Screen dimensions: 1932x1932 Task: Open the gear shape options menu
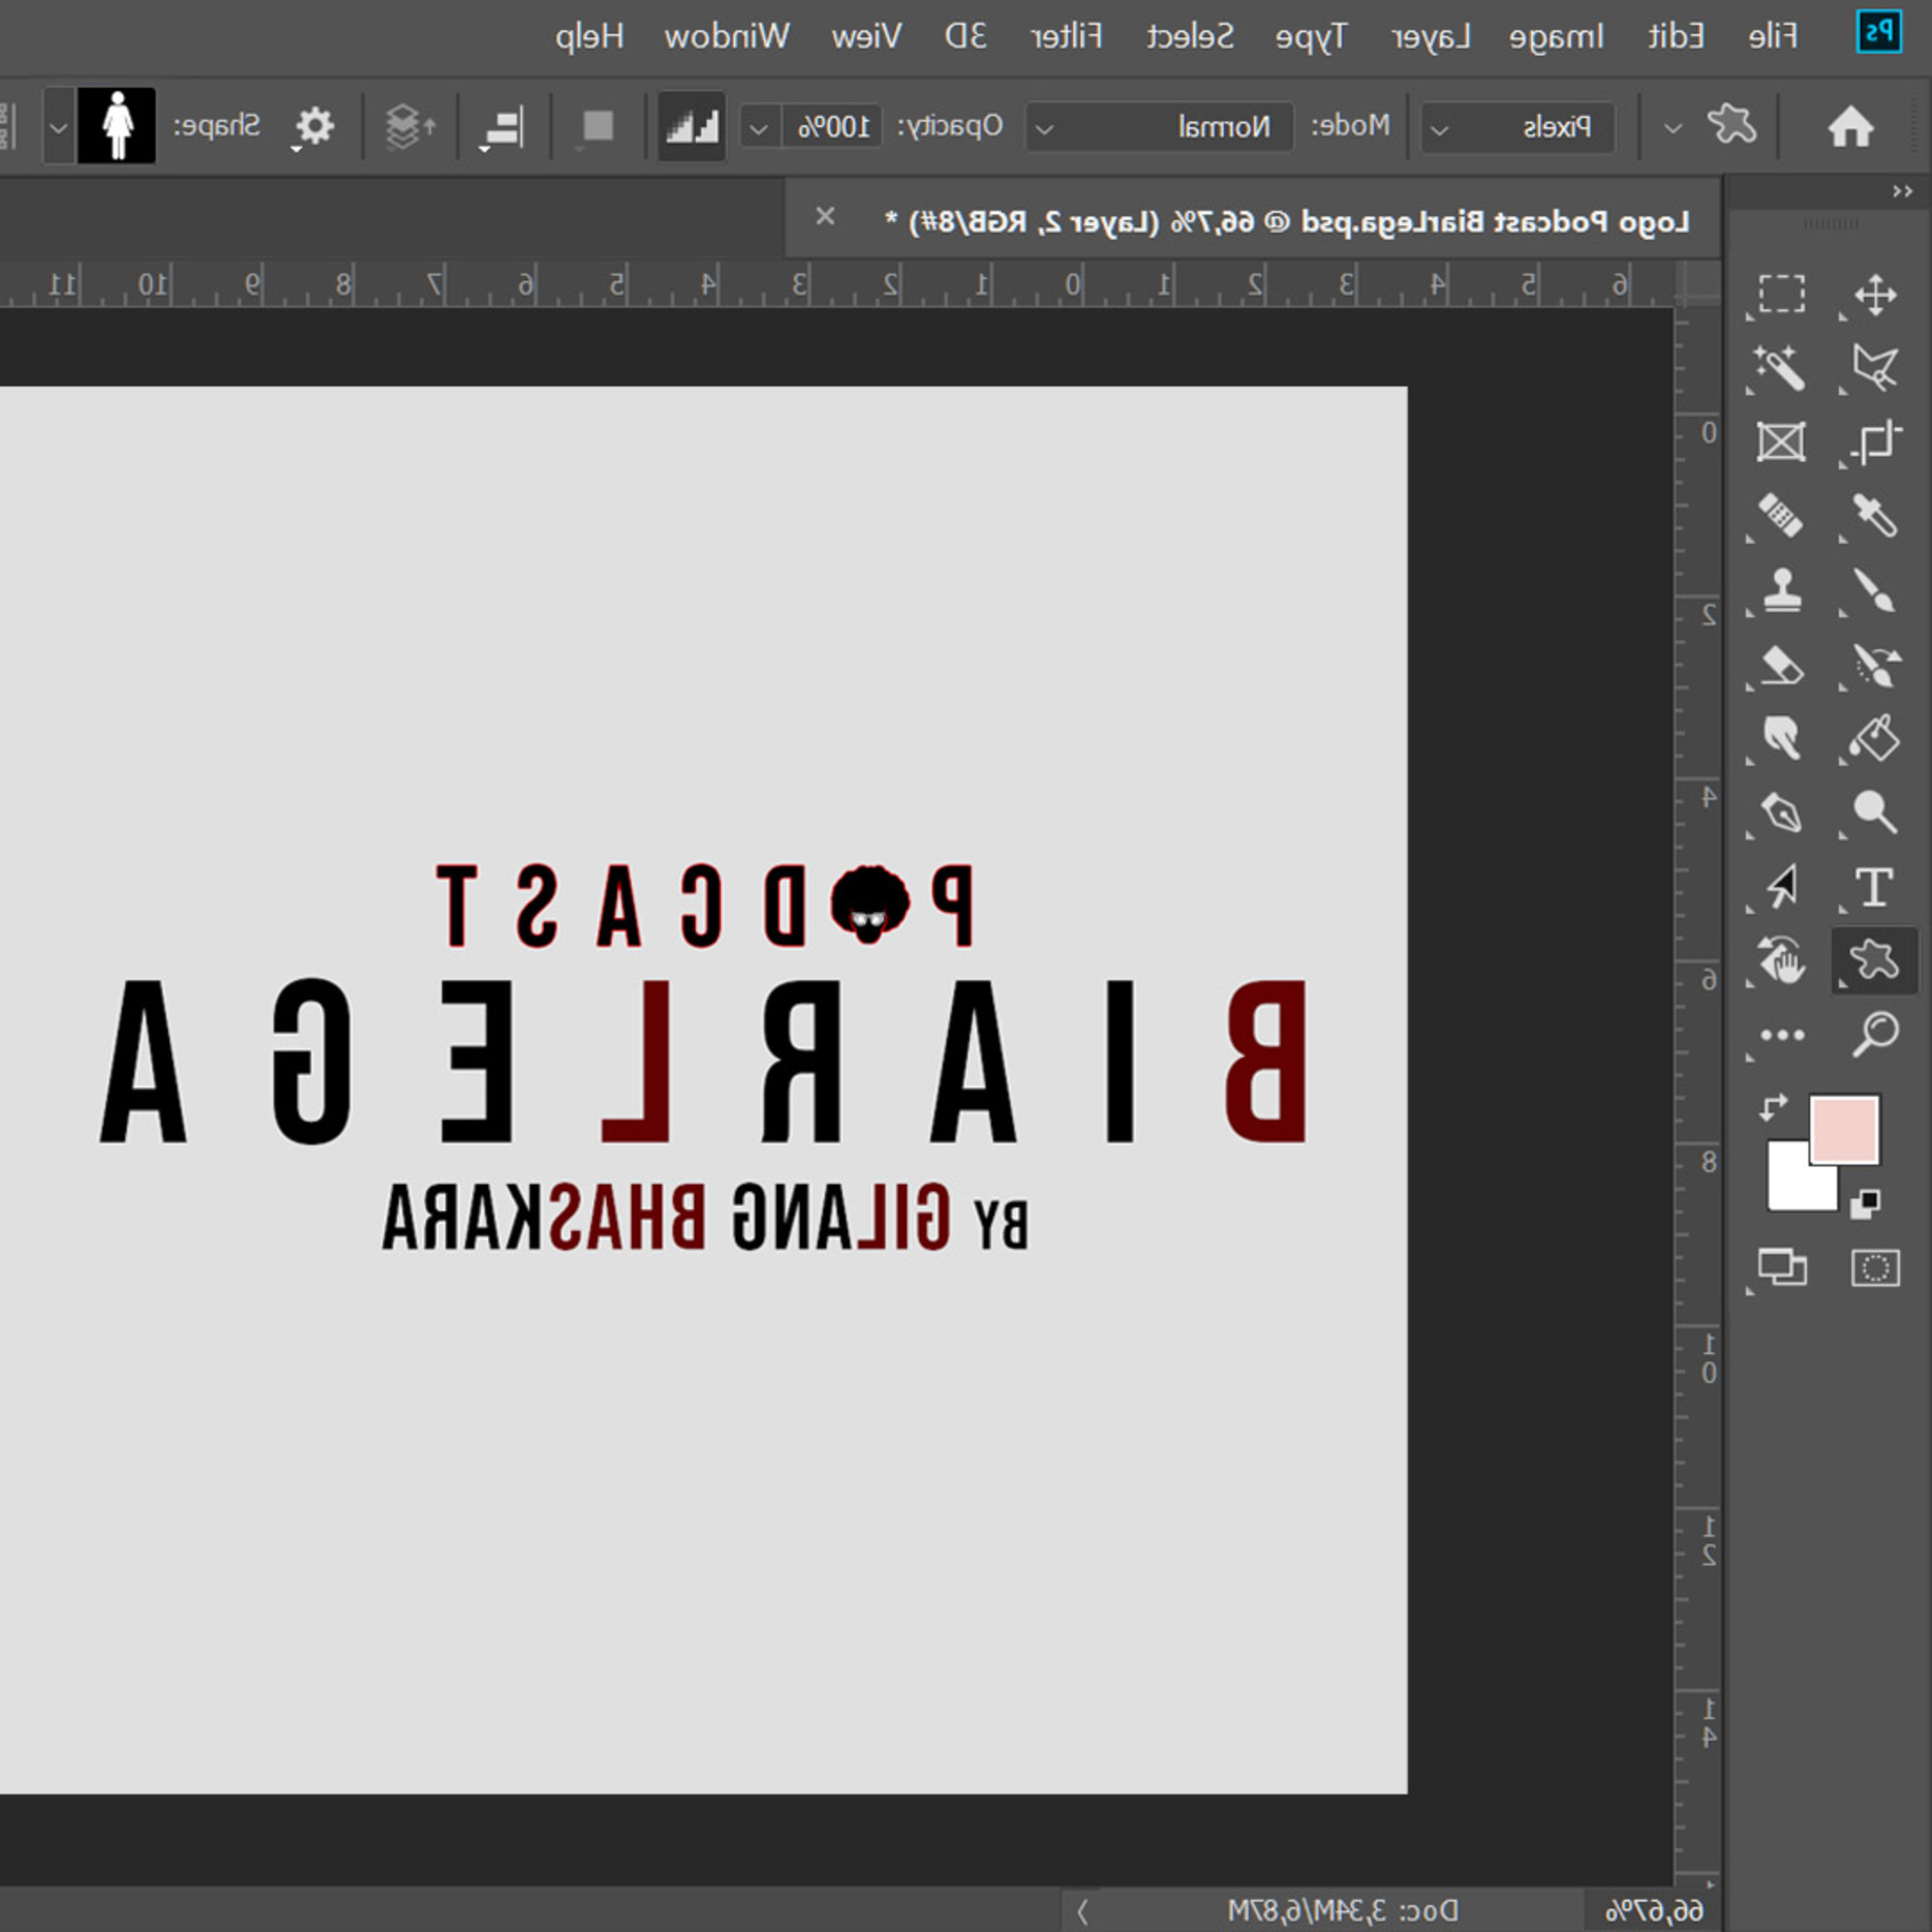314,127
